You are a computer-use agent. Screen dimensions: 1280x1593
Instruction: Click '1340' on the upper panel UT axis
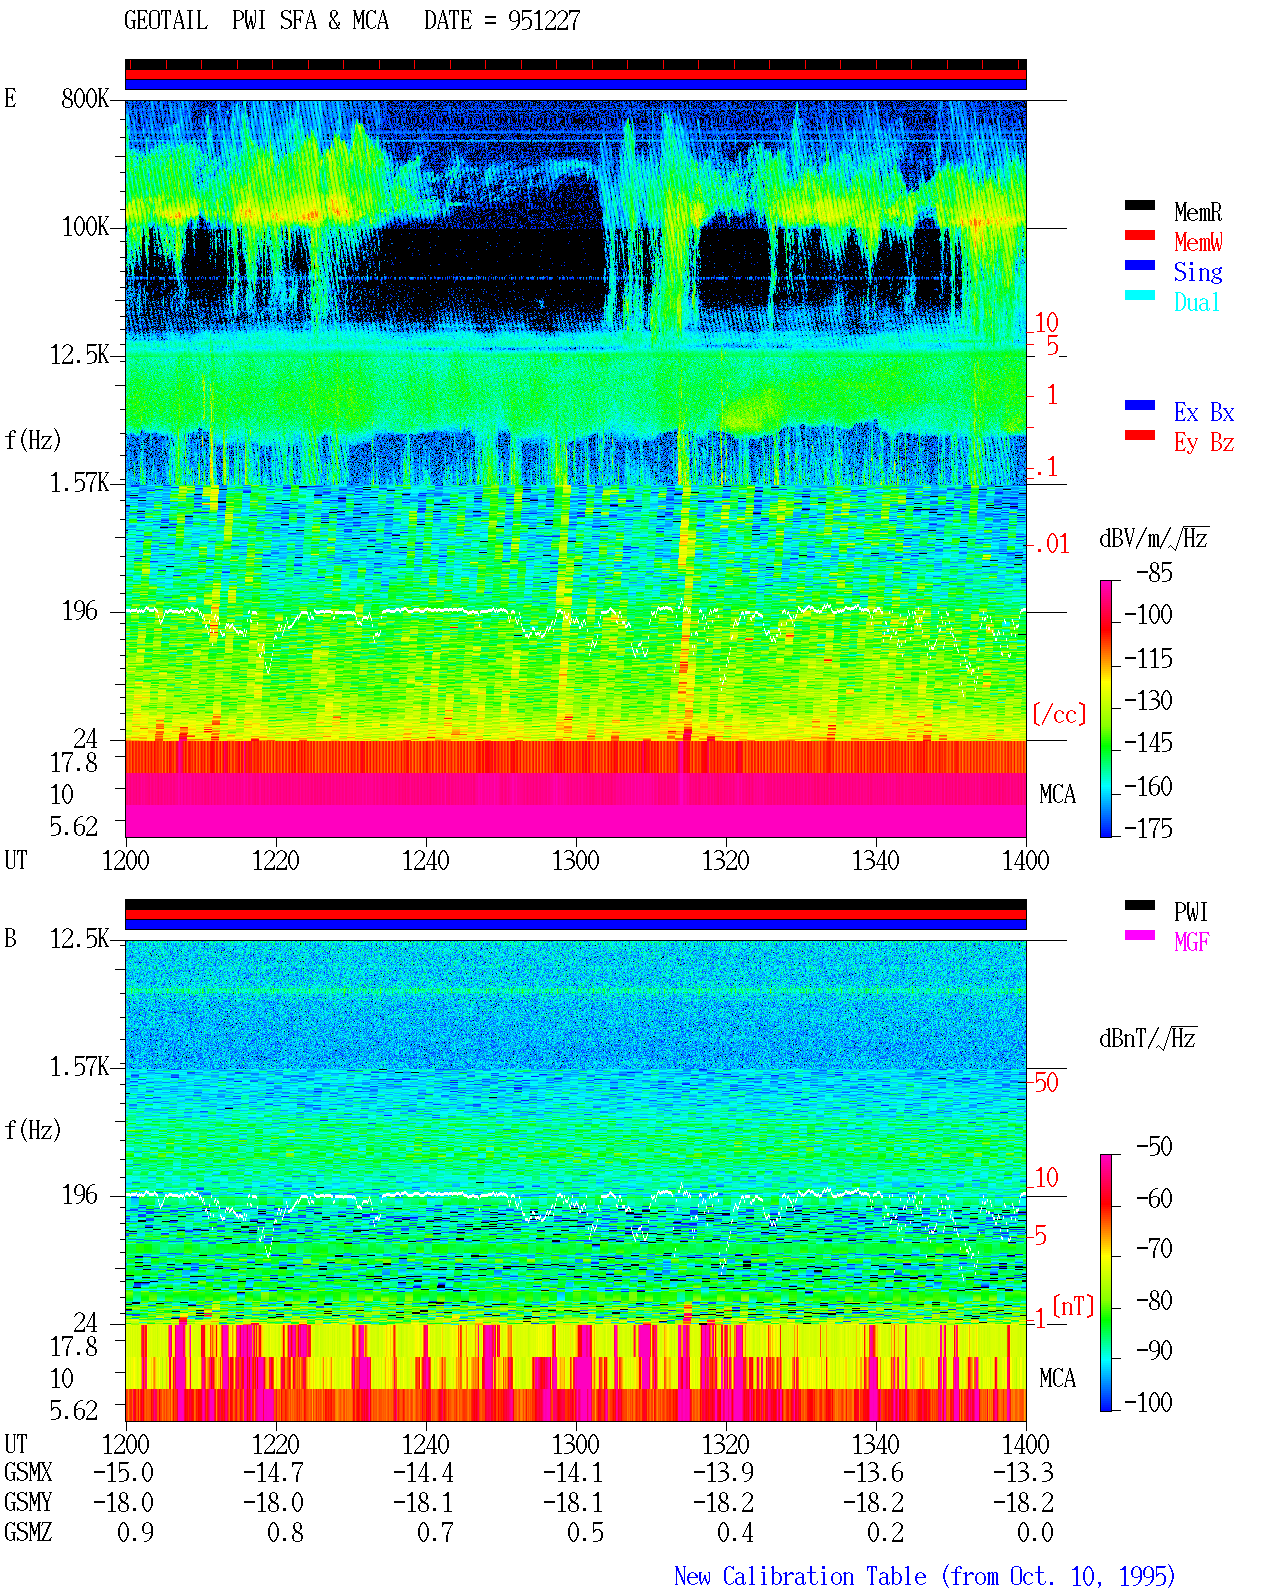[876, 860]
